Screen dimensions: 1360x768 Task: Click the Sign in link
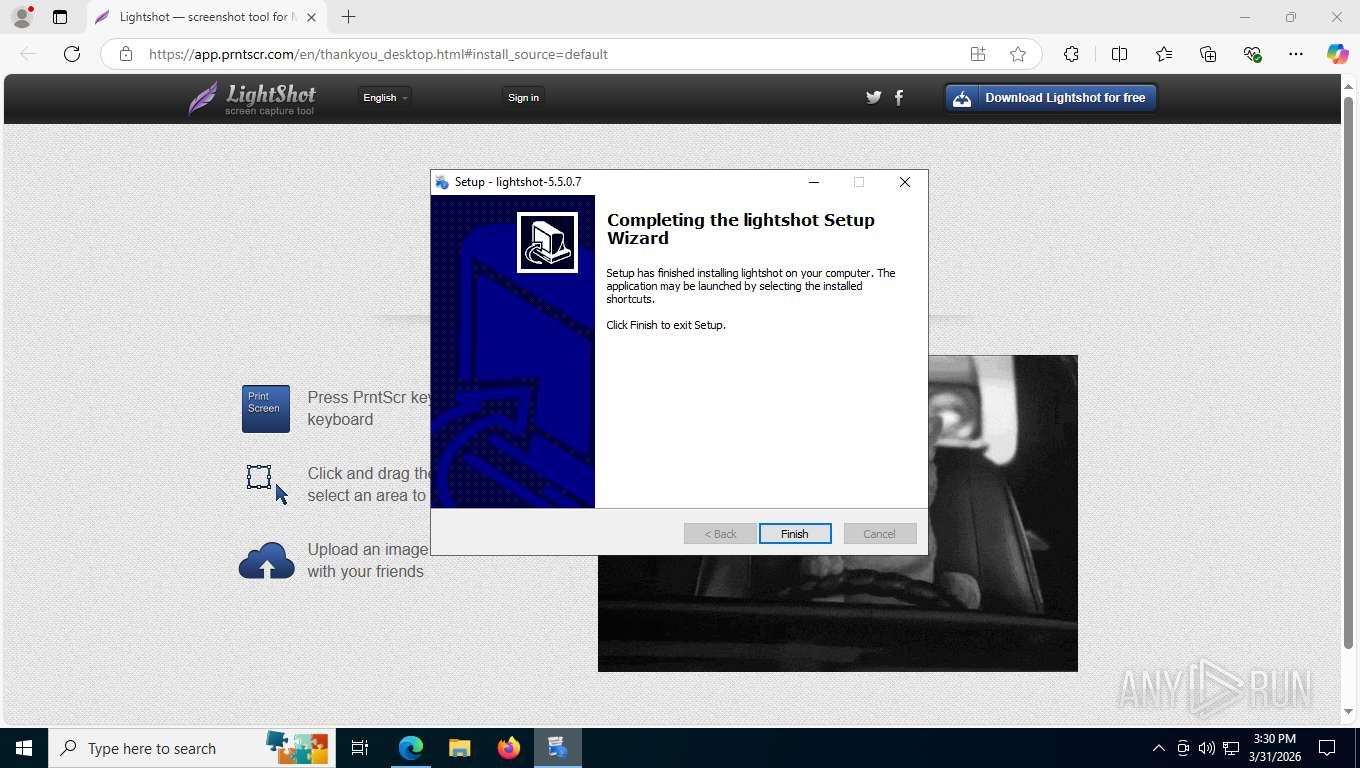(523, 97)
